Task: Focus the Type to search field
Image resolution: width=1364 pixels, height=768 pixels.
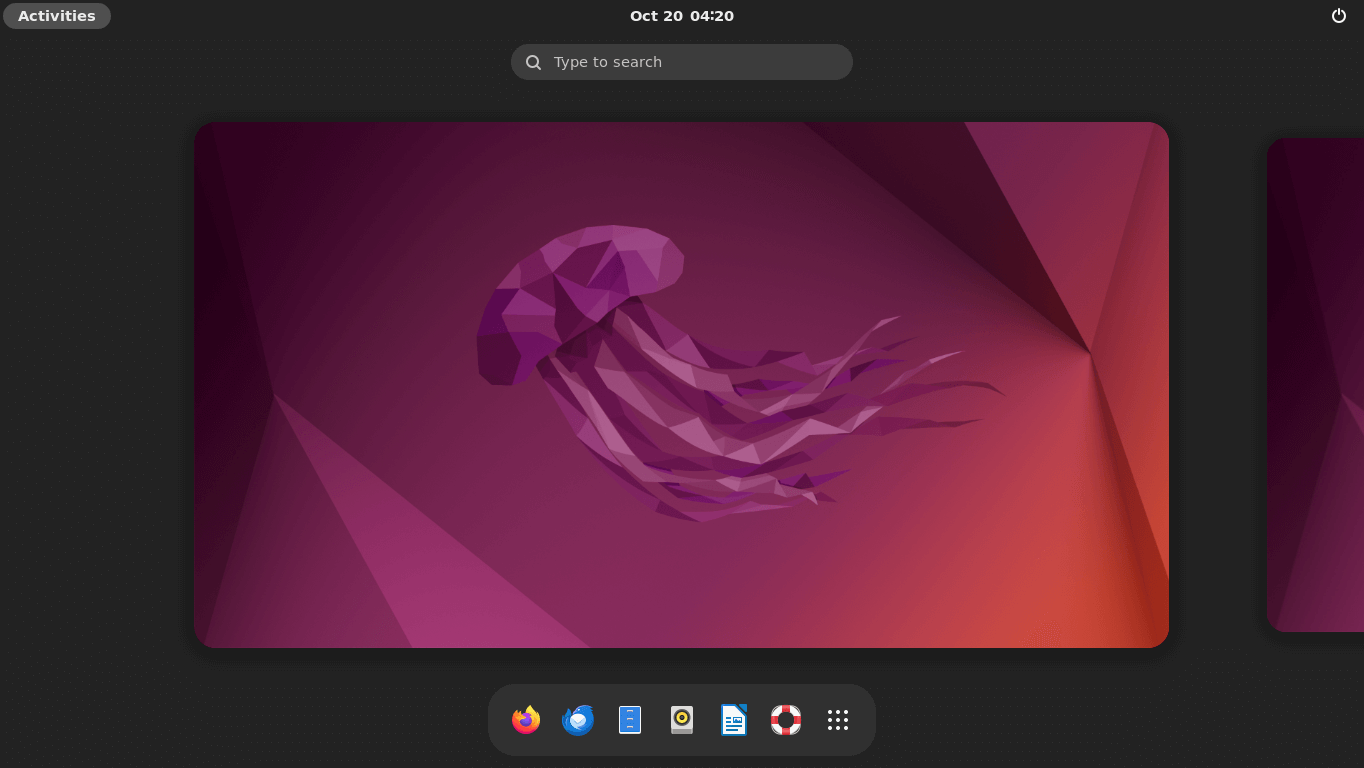Action: pos(682,62)
